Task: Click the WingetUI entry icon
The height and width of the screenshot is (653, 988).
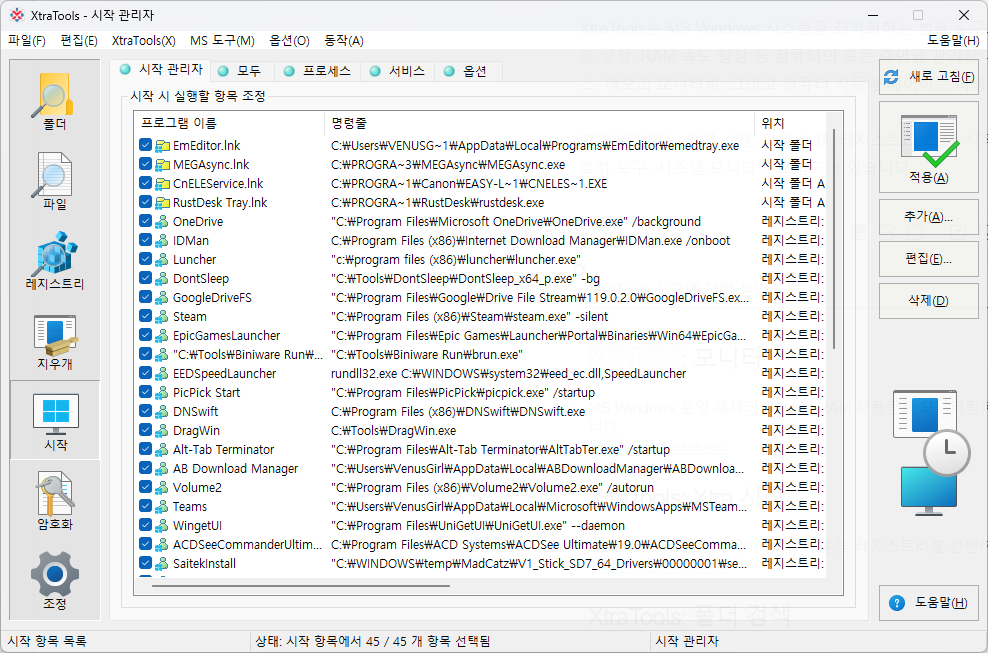Action: coord(163,526)
